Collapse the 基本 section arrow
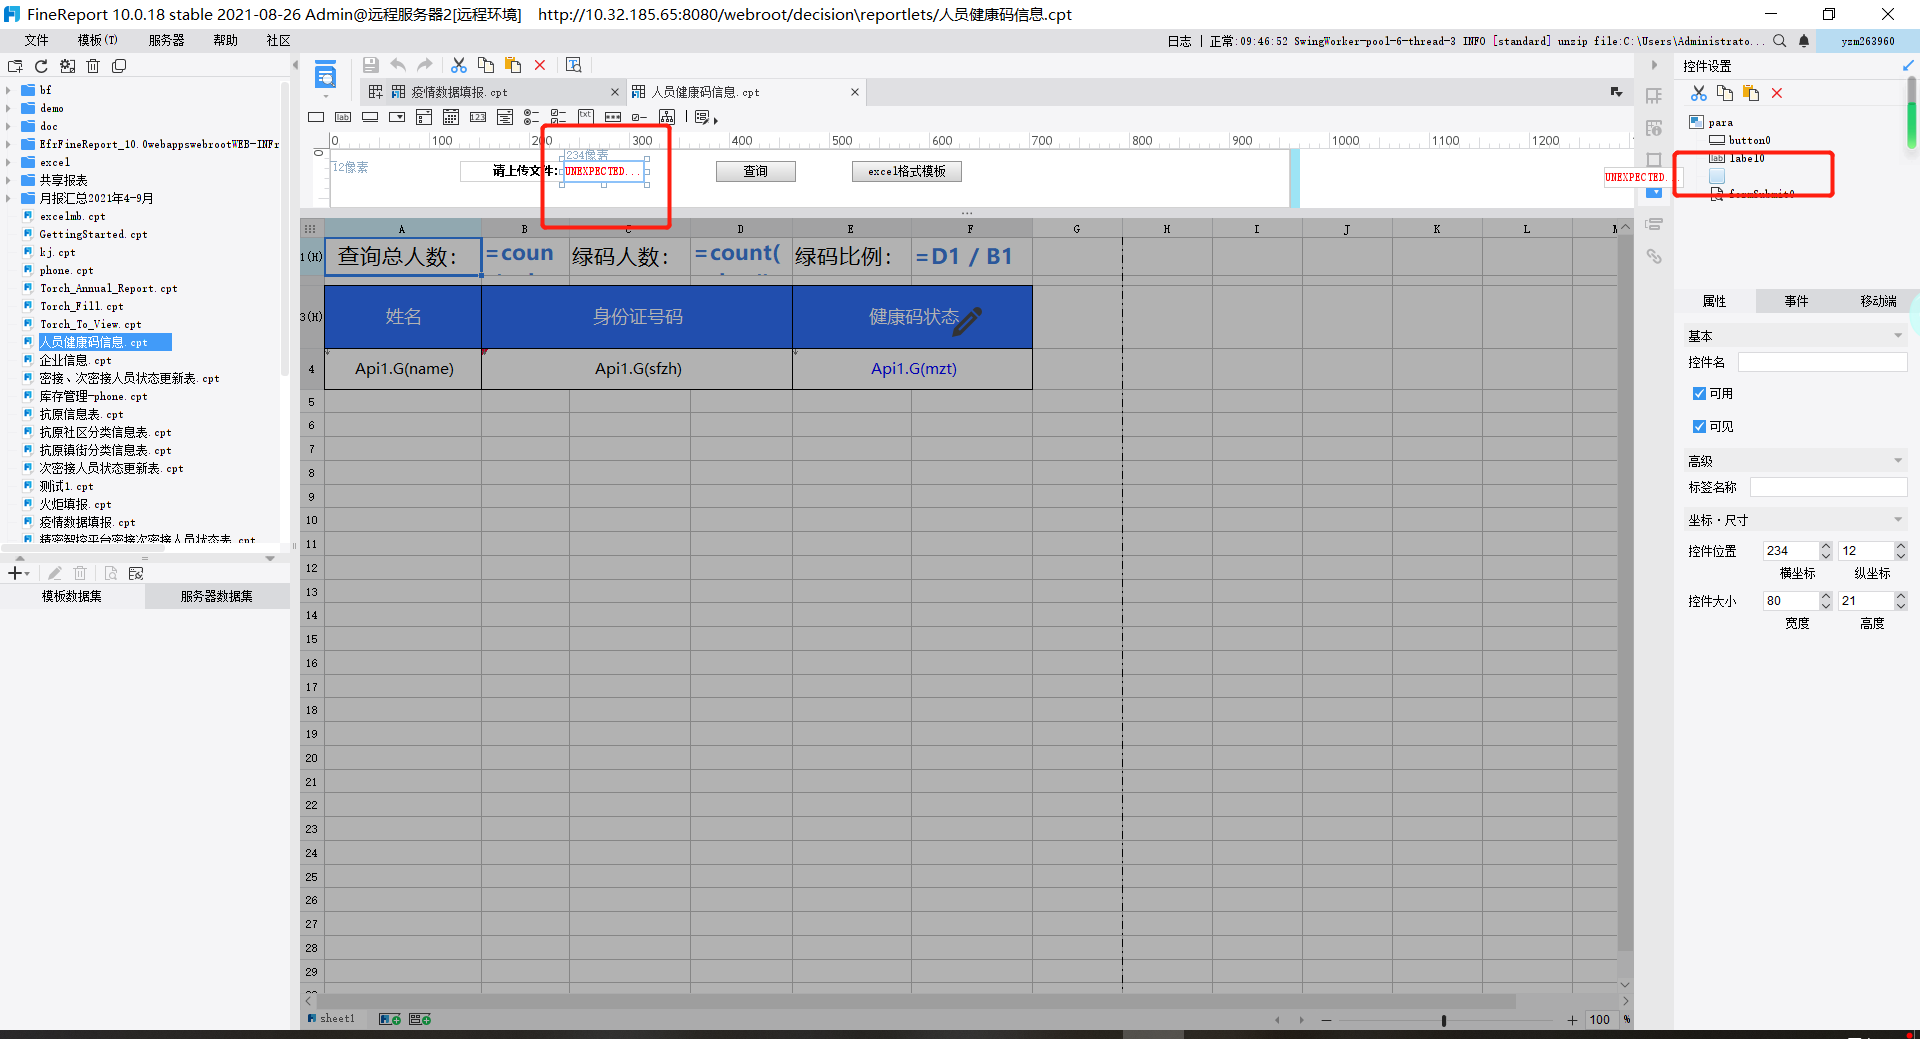The height and width of the screenshot is (1039, 1920). point(1897,336)
